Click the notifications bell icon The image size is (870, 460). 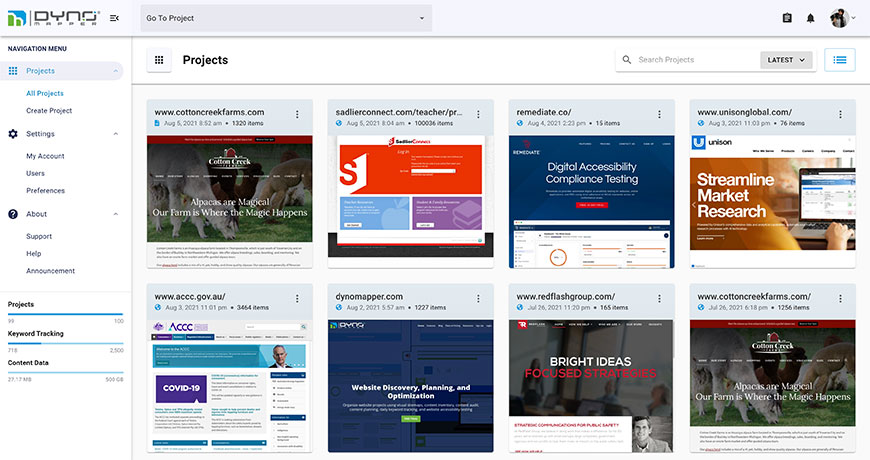(x=811, y=18)
